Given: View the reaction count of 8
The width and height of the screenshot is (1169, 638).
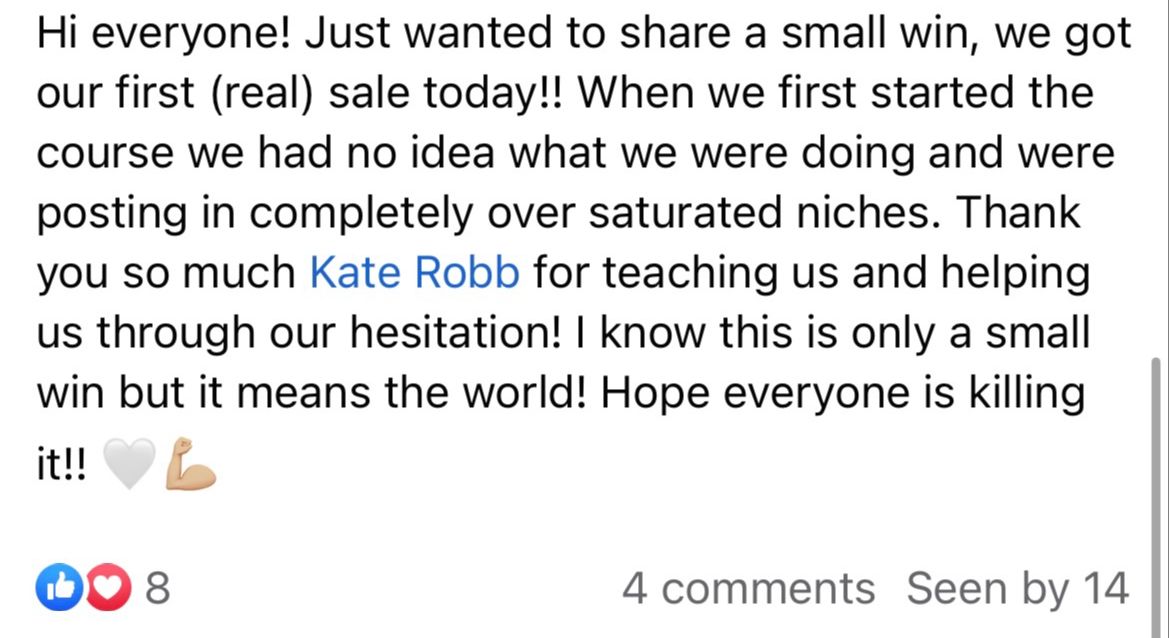Looking at the screenshot, I should click(x=158, y=588).
